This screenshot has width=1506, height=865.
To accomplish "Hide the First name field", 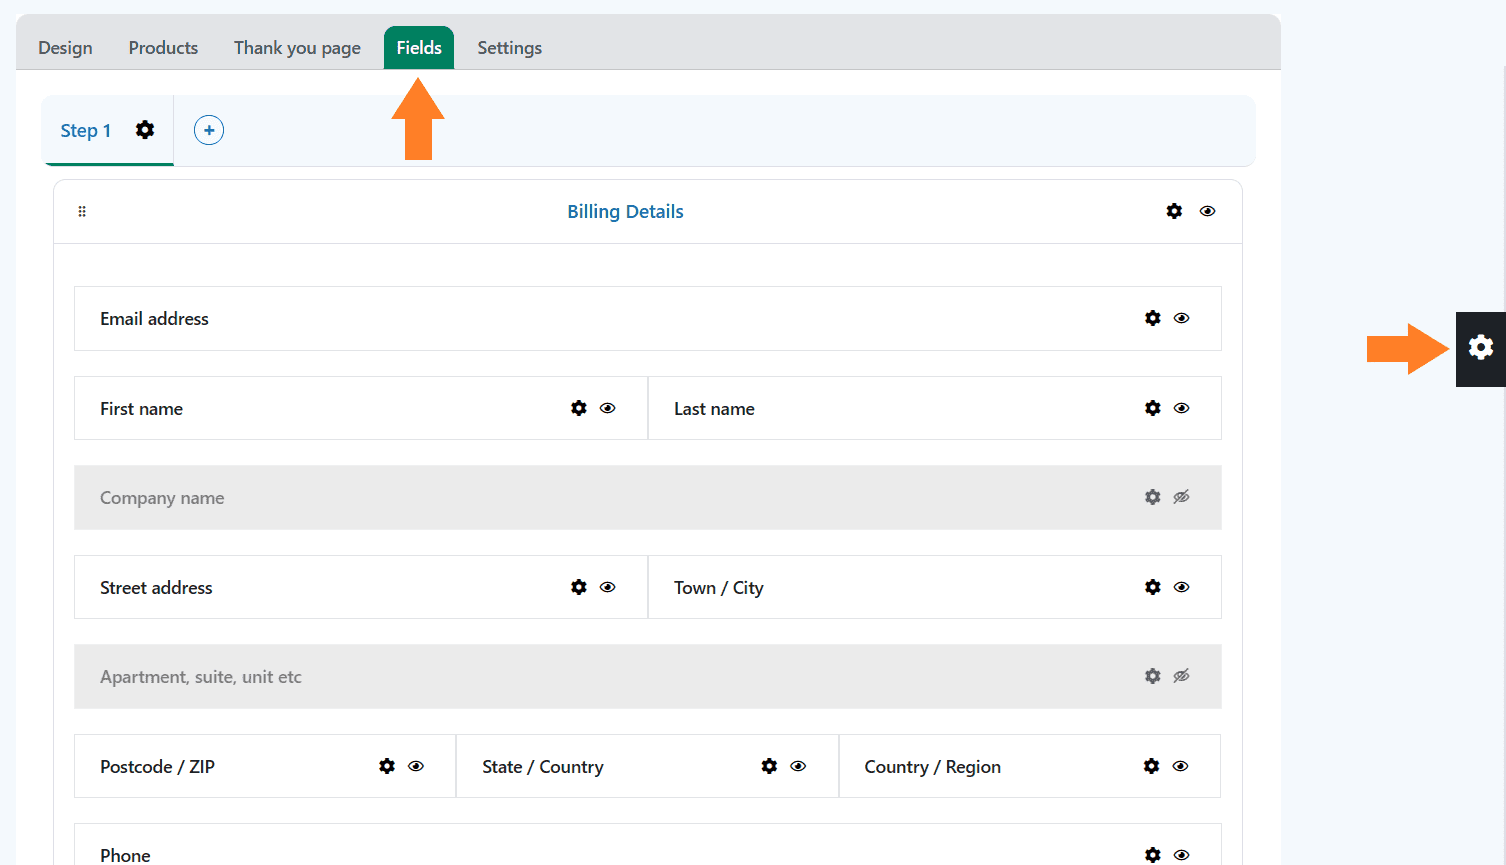I will (607, 408).
